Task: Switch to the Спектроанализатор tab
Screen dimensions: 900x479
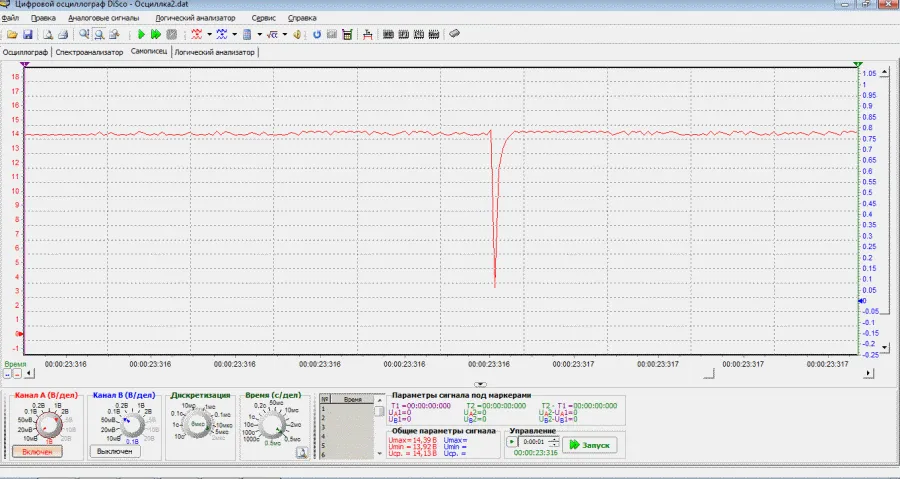Action: coord(89,52)
